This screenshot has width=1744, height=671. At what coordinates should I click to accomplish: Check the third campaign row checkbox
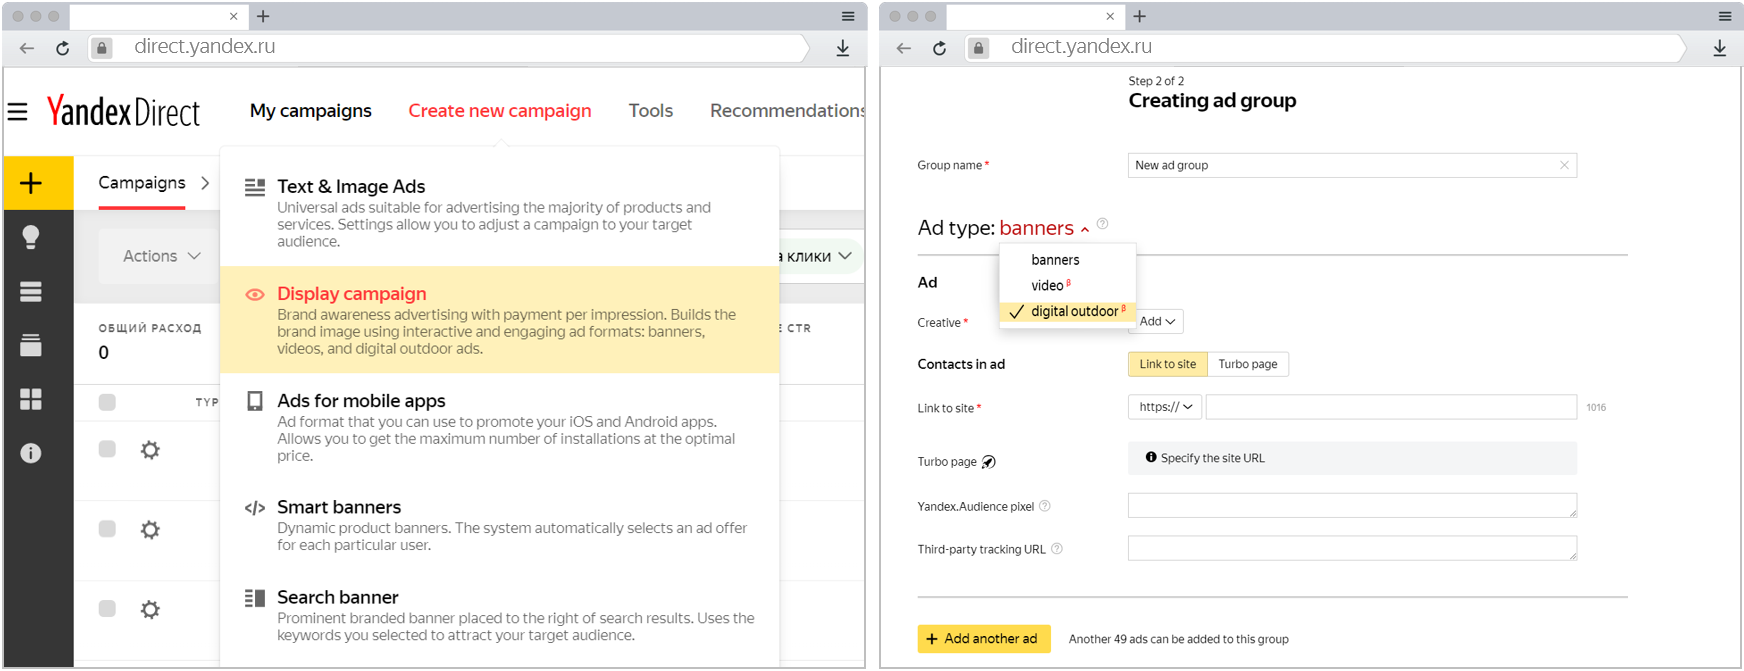tap(107, 609)
